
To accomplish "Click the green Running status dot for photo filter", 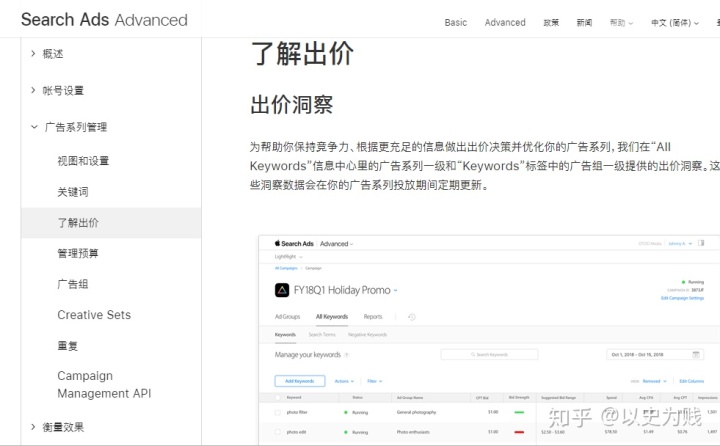I will click(x=346, y=412).
